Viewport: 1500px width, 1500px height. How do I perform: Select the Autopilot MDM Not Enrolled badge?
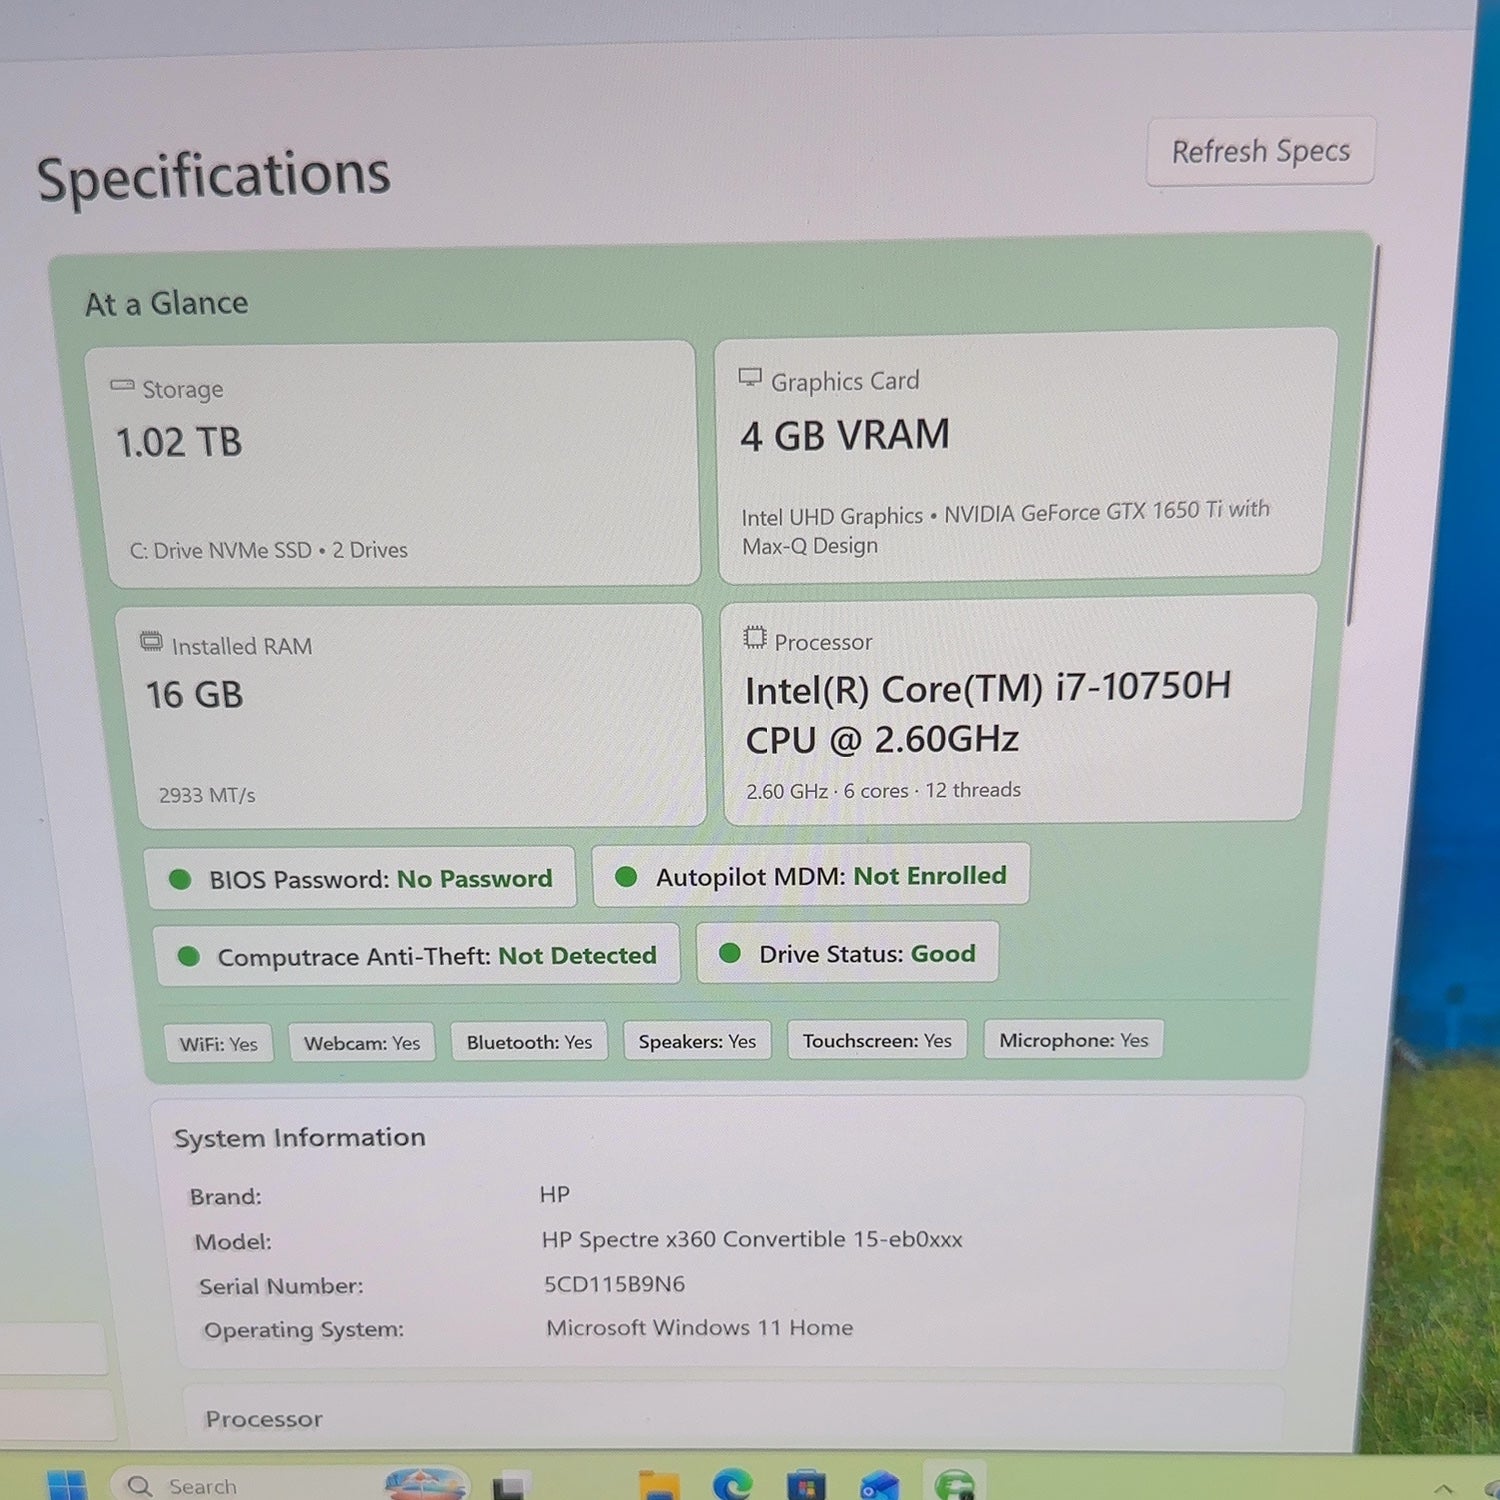[x=811, y=875]
